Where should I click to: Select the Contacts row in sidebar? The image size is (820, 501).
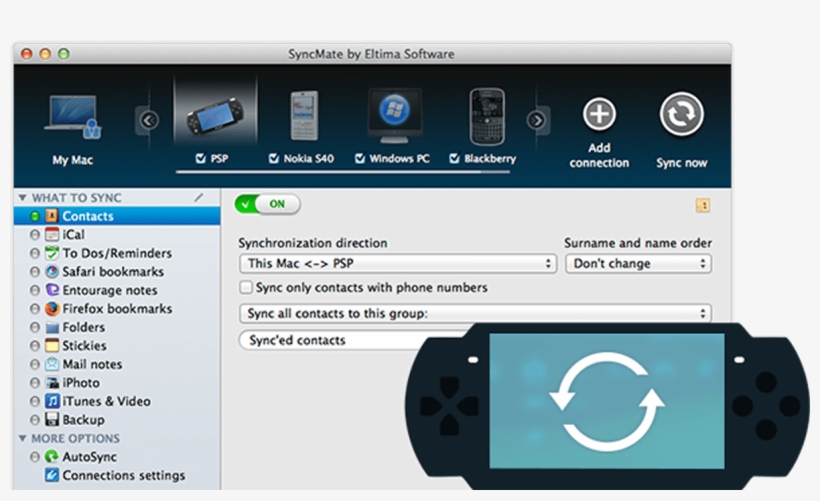click(117, 216)
